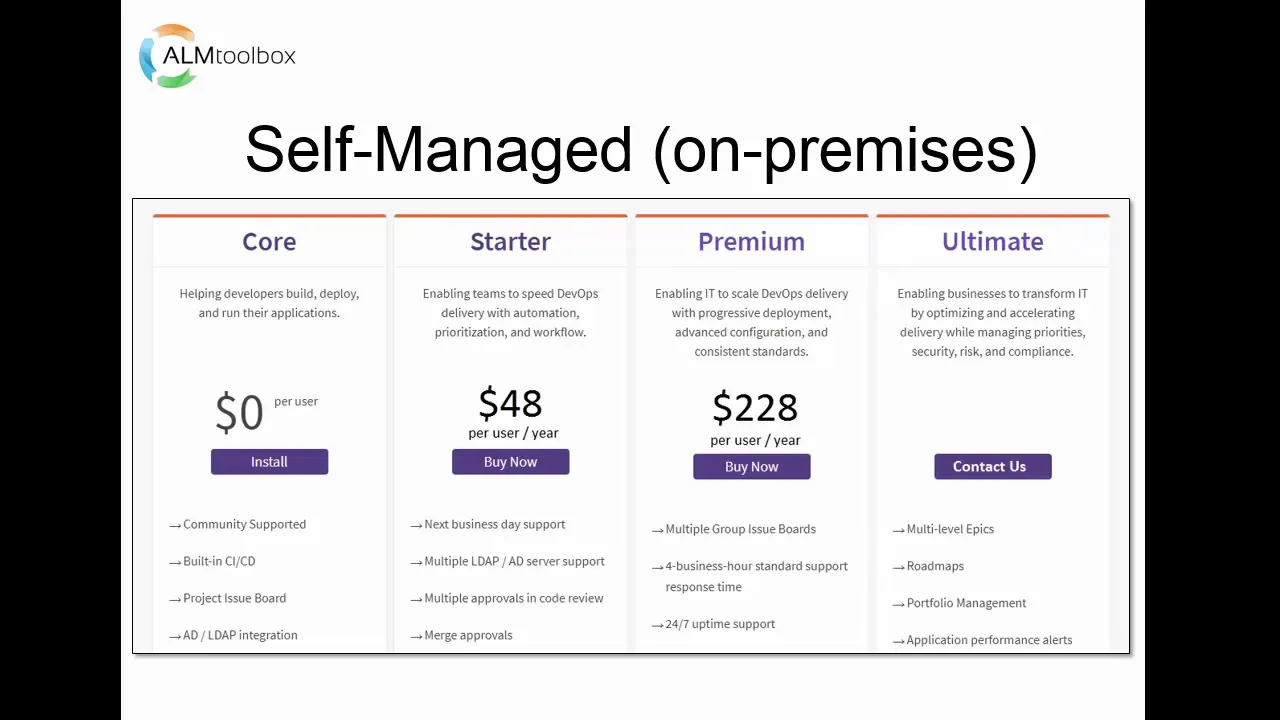Click Buy Now under Starter plan
Screen dimensions: 1280x720
pos(510,462)
